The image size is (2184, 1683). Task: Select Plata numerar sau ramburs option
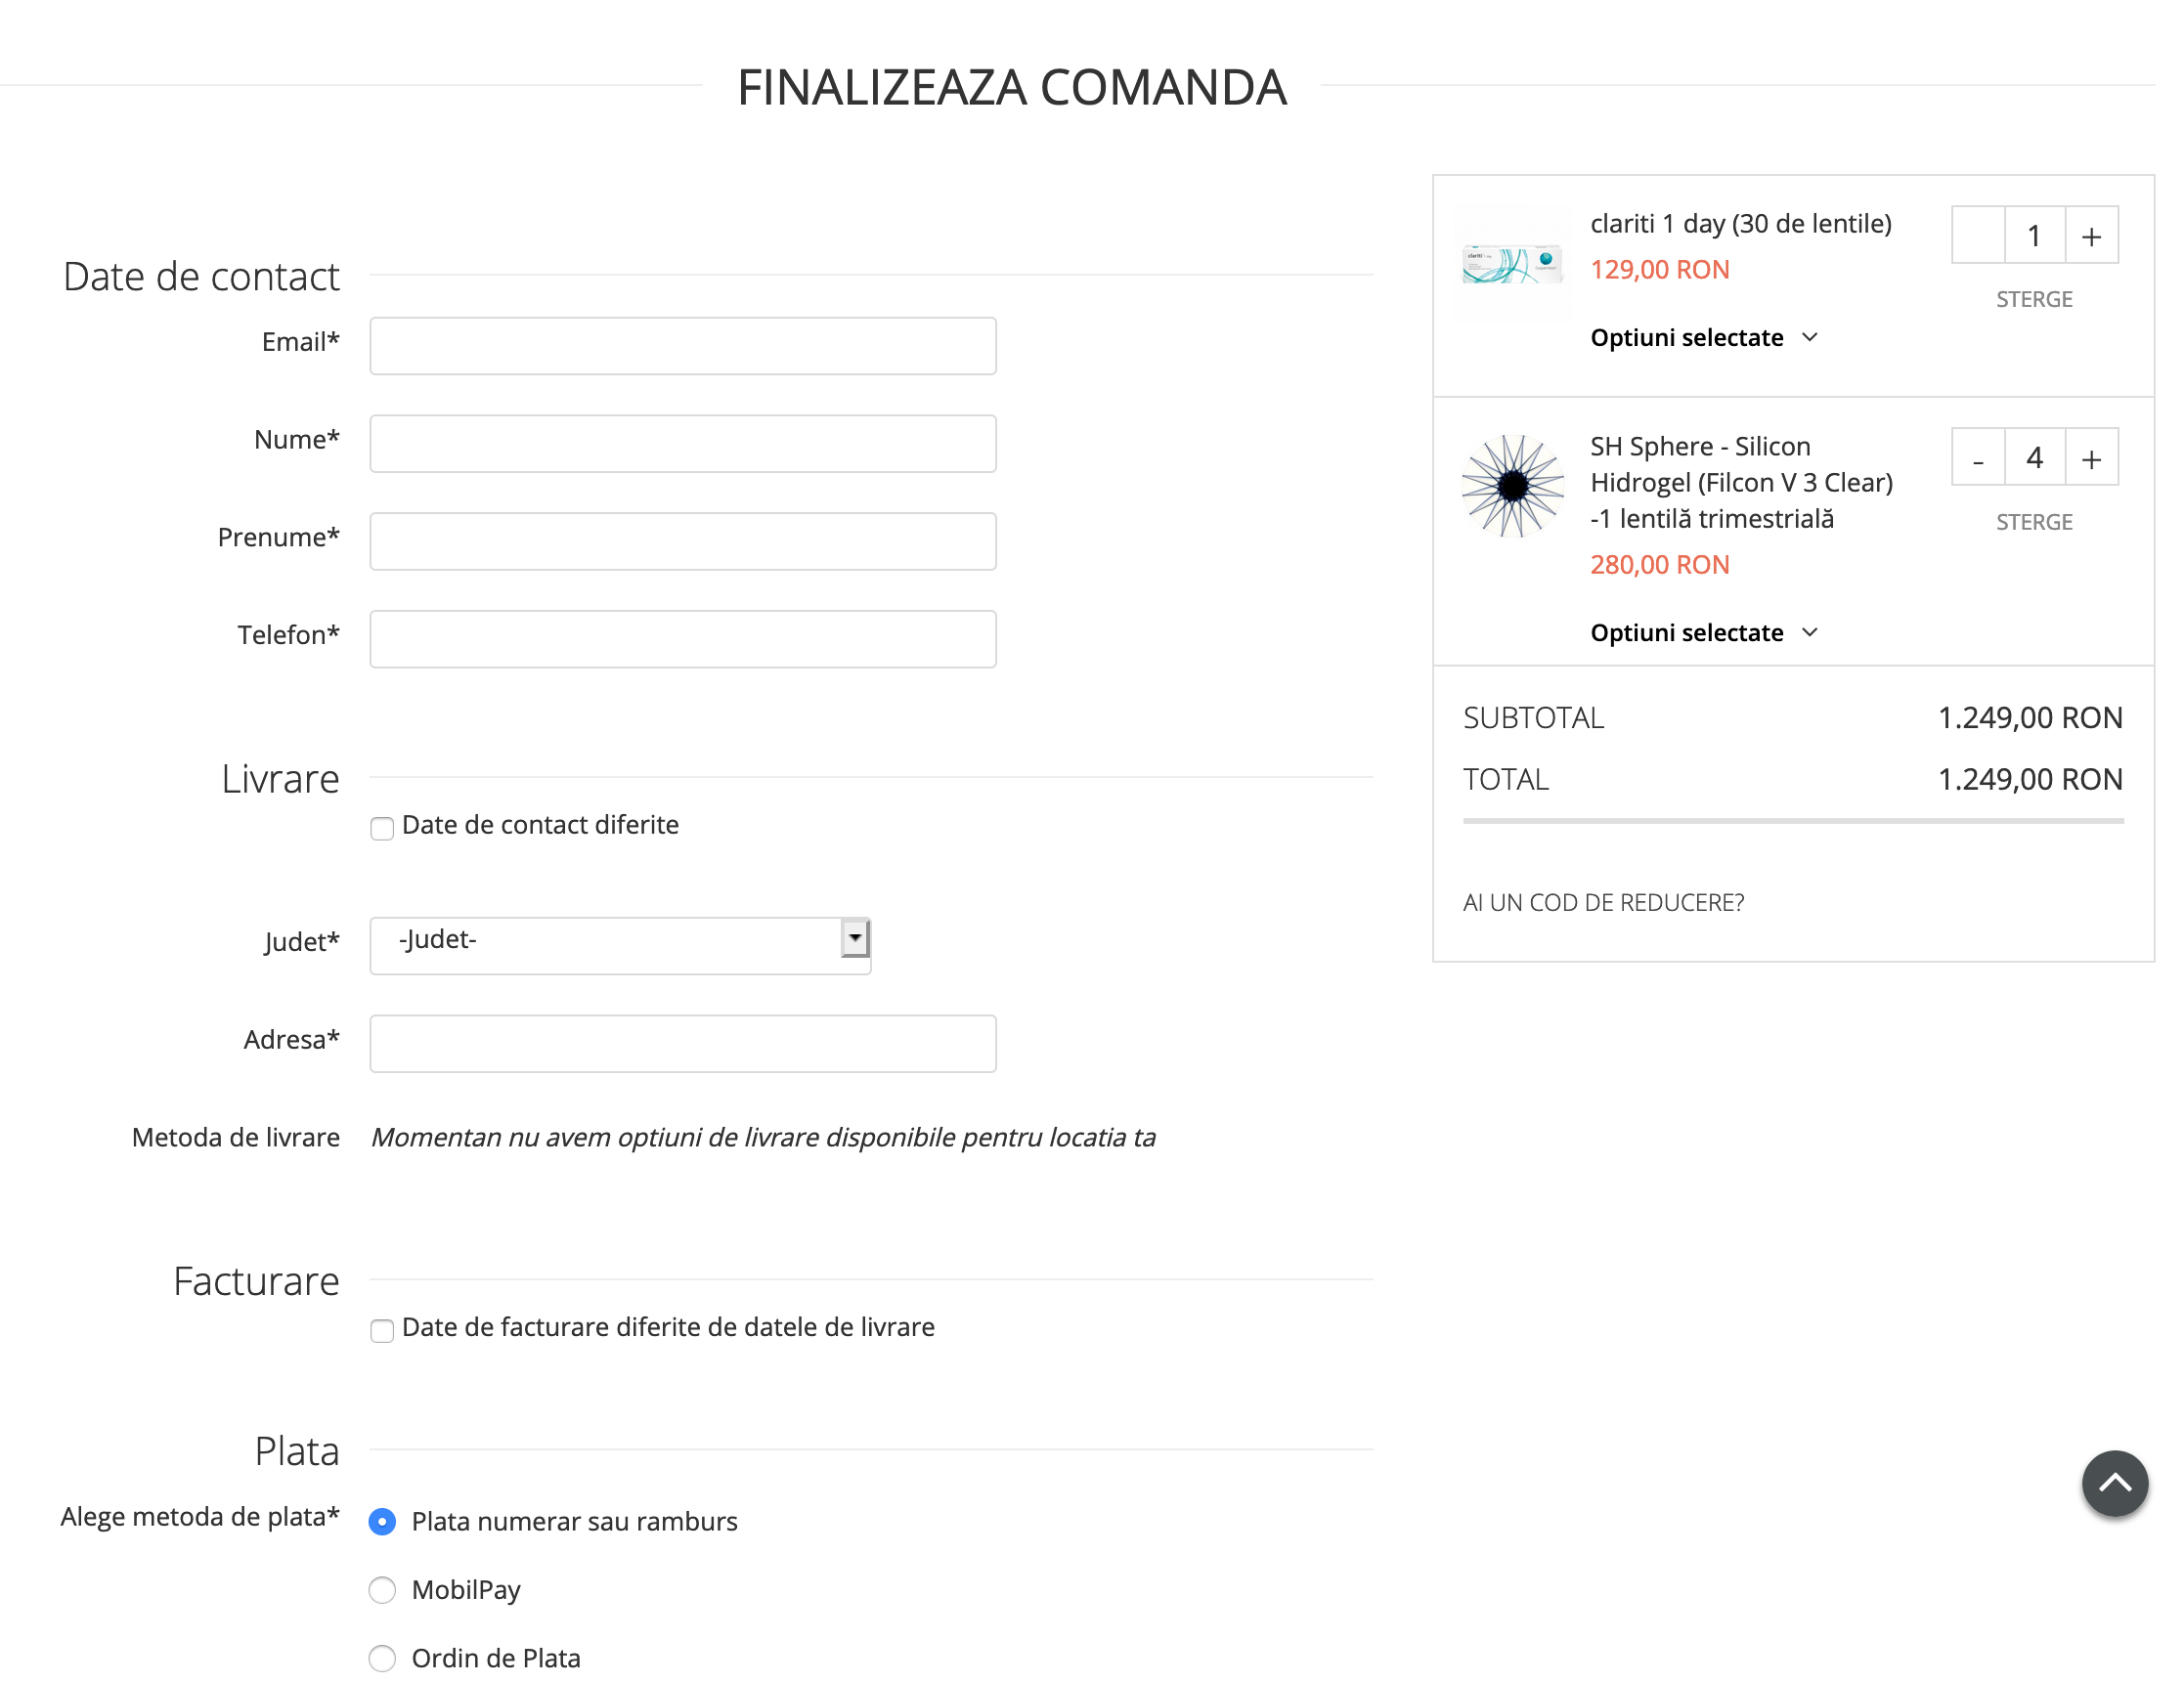382,1521
